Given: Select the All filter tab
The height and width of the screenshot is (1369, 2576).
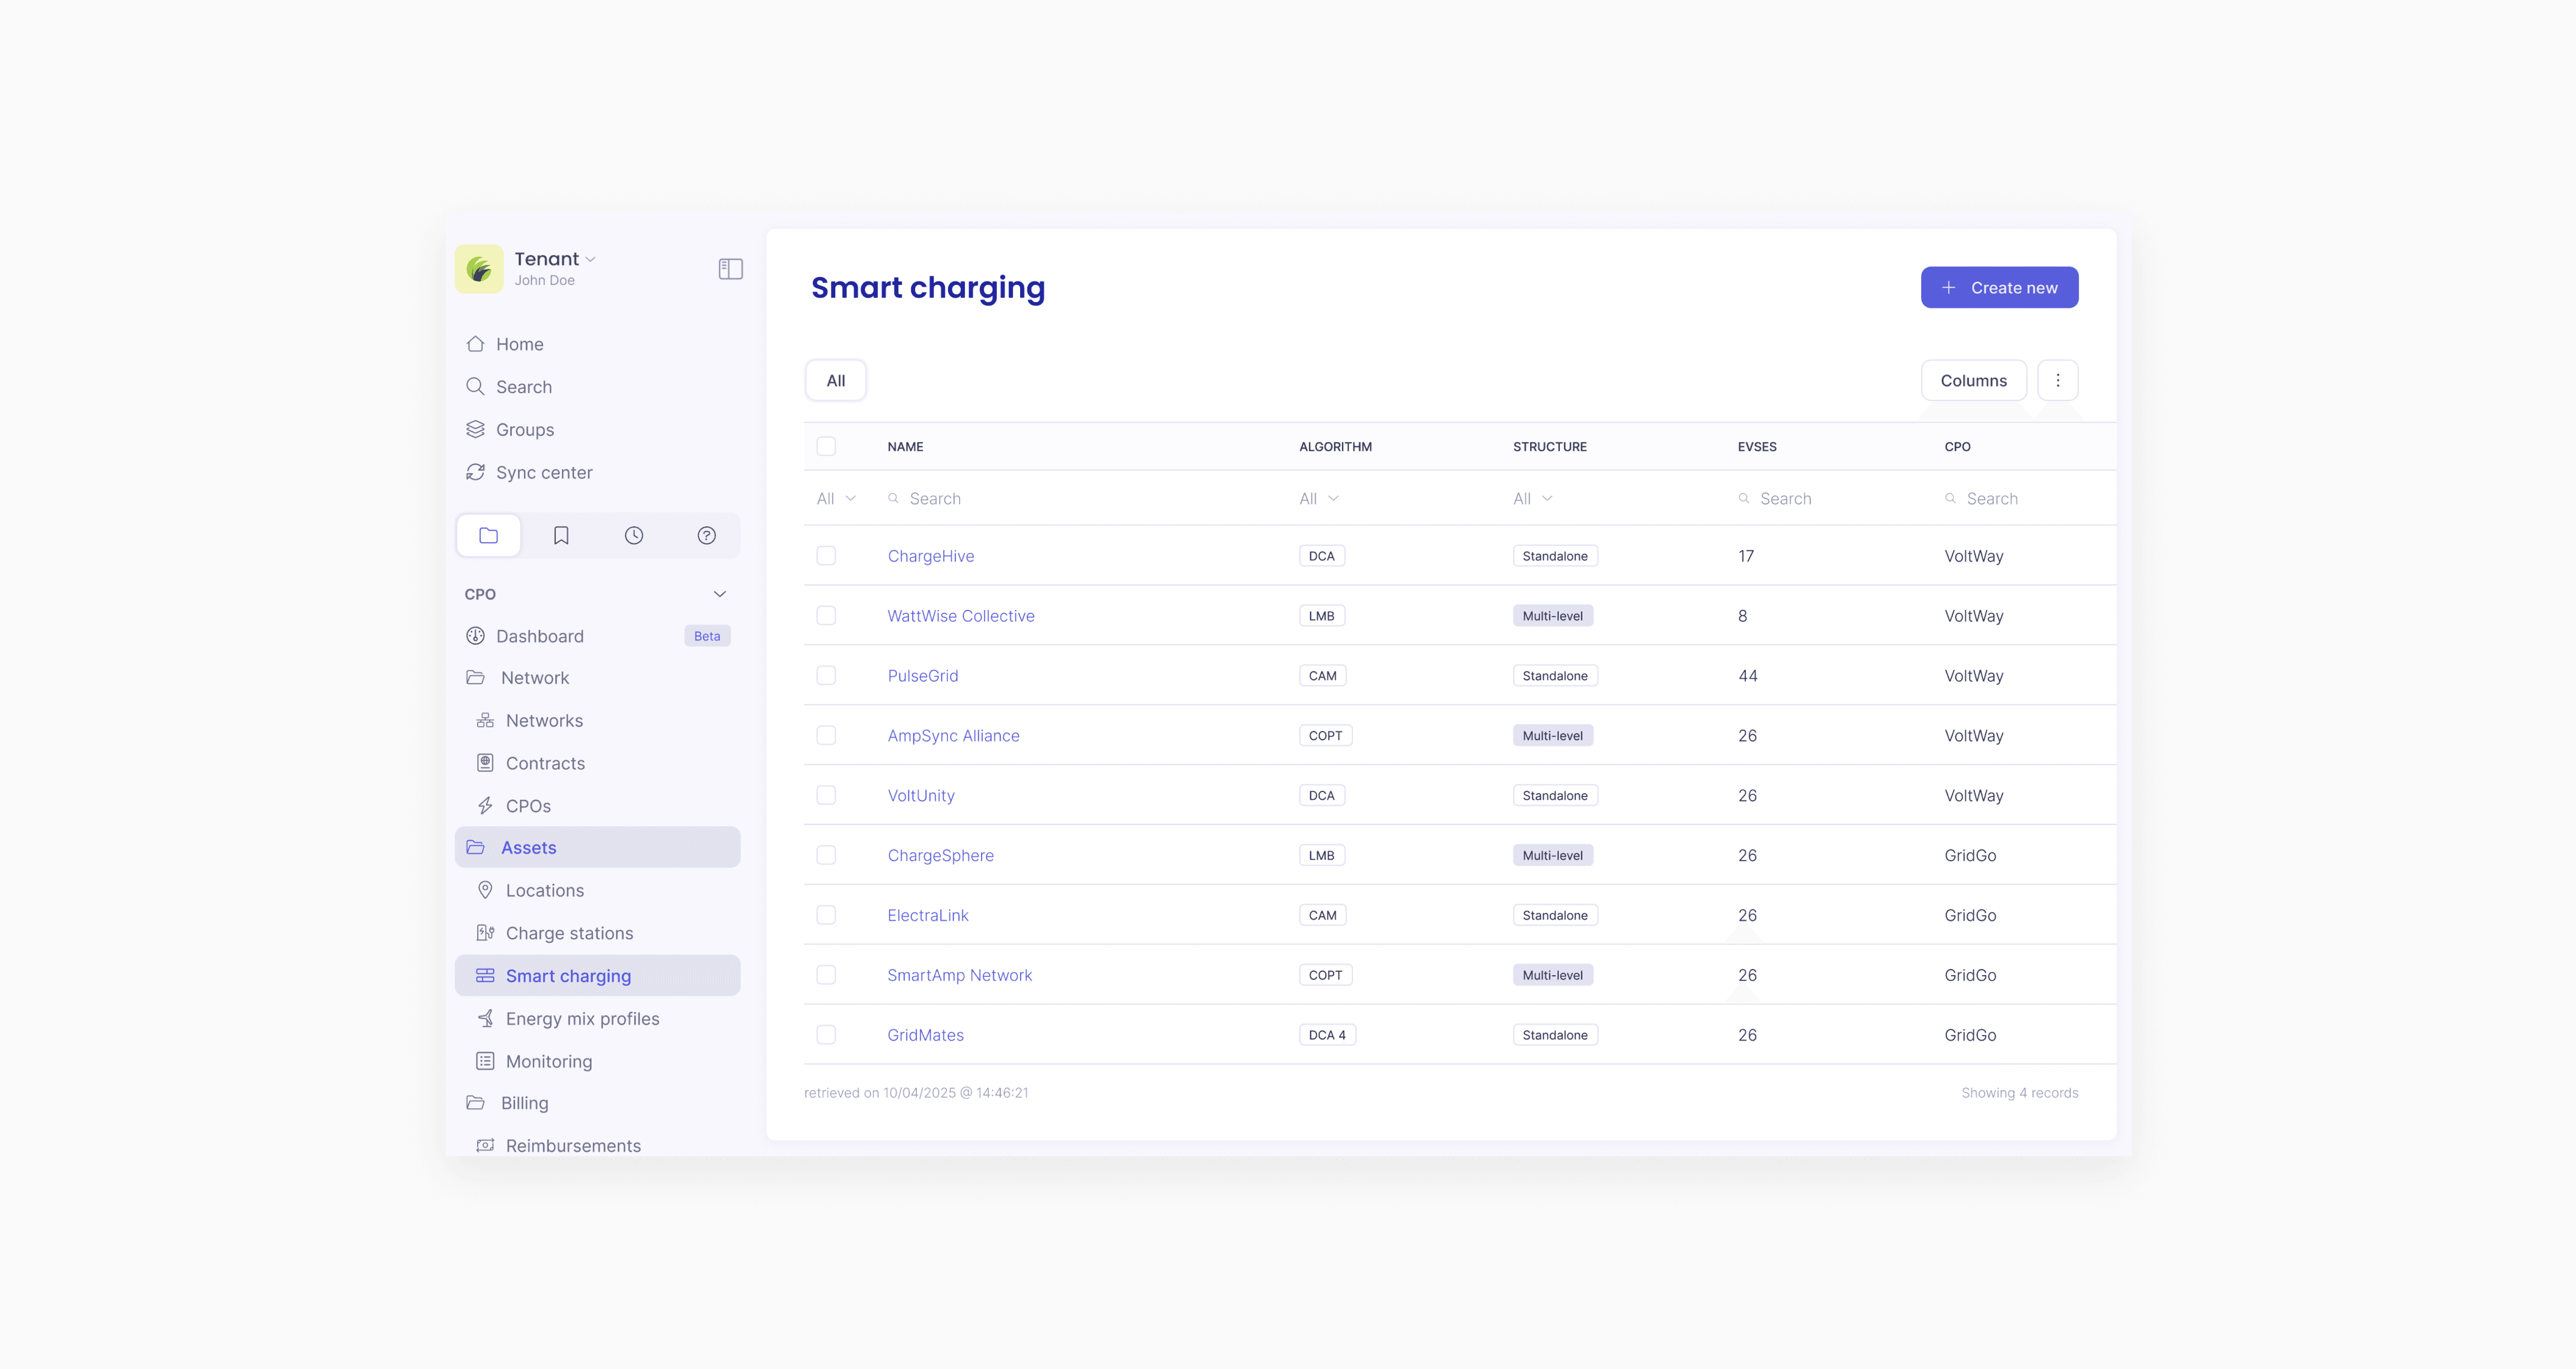Looking at the screenshot, I should pos(835,380).
